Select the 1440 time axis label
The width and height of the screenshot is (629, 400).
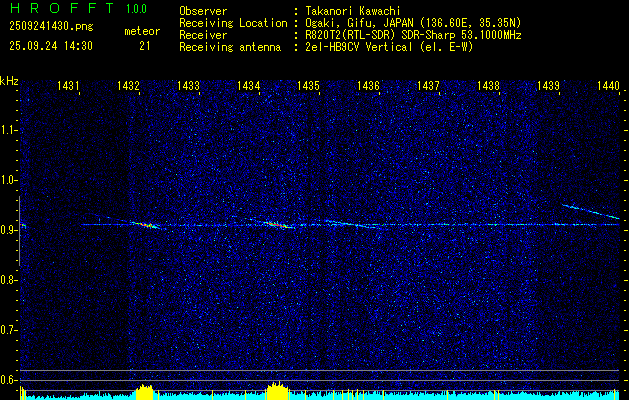(x=608, y=85)
